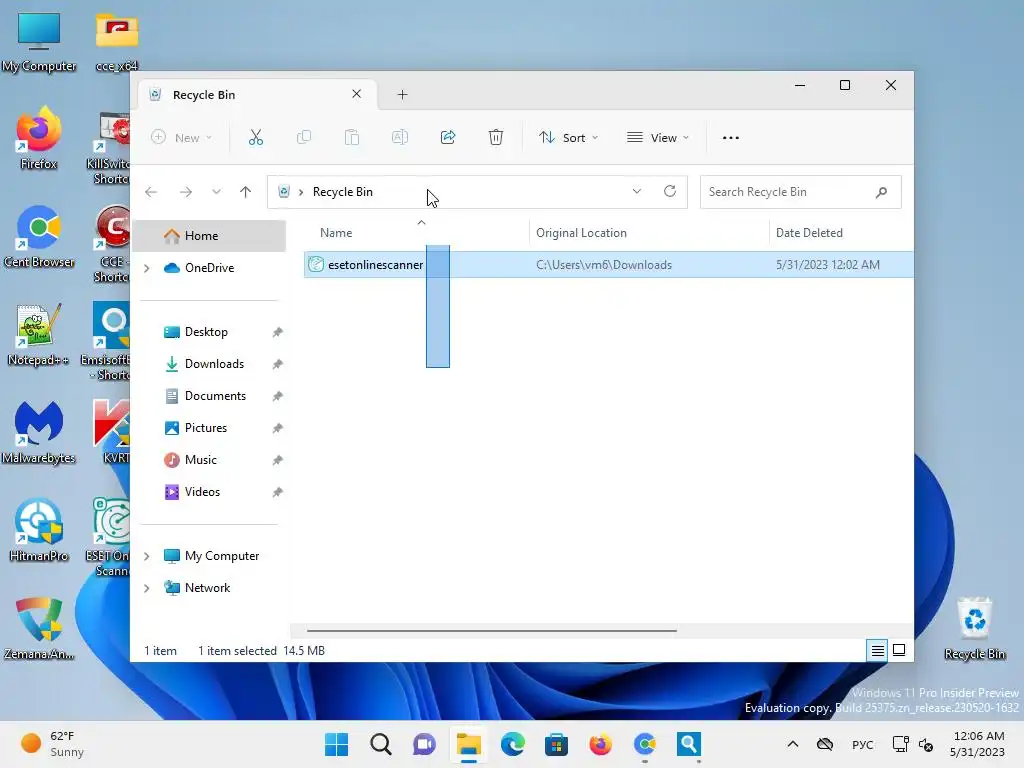Open My Computer desktop icon
1024x768 pixels.
click(39, 42)
